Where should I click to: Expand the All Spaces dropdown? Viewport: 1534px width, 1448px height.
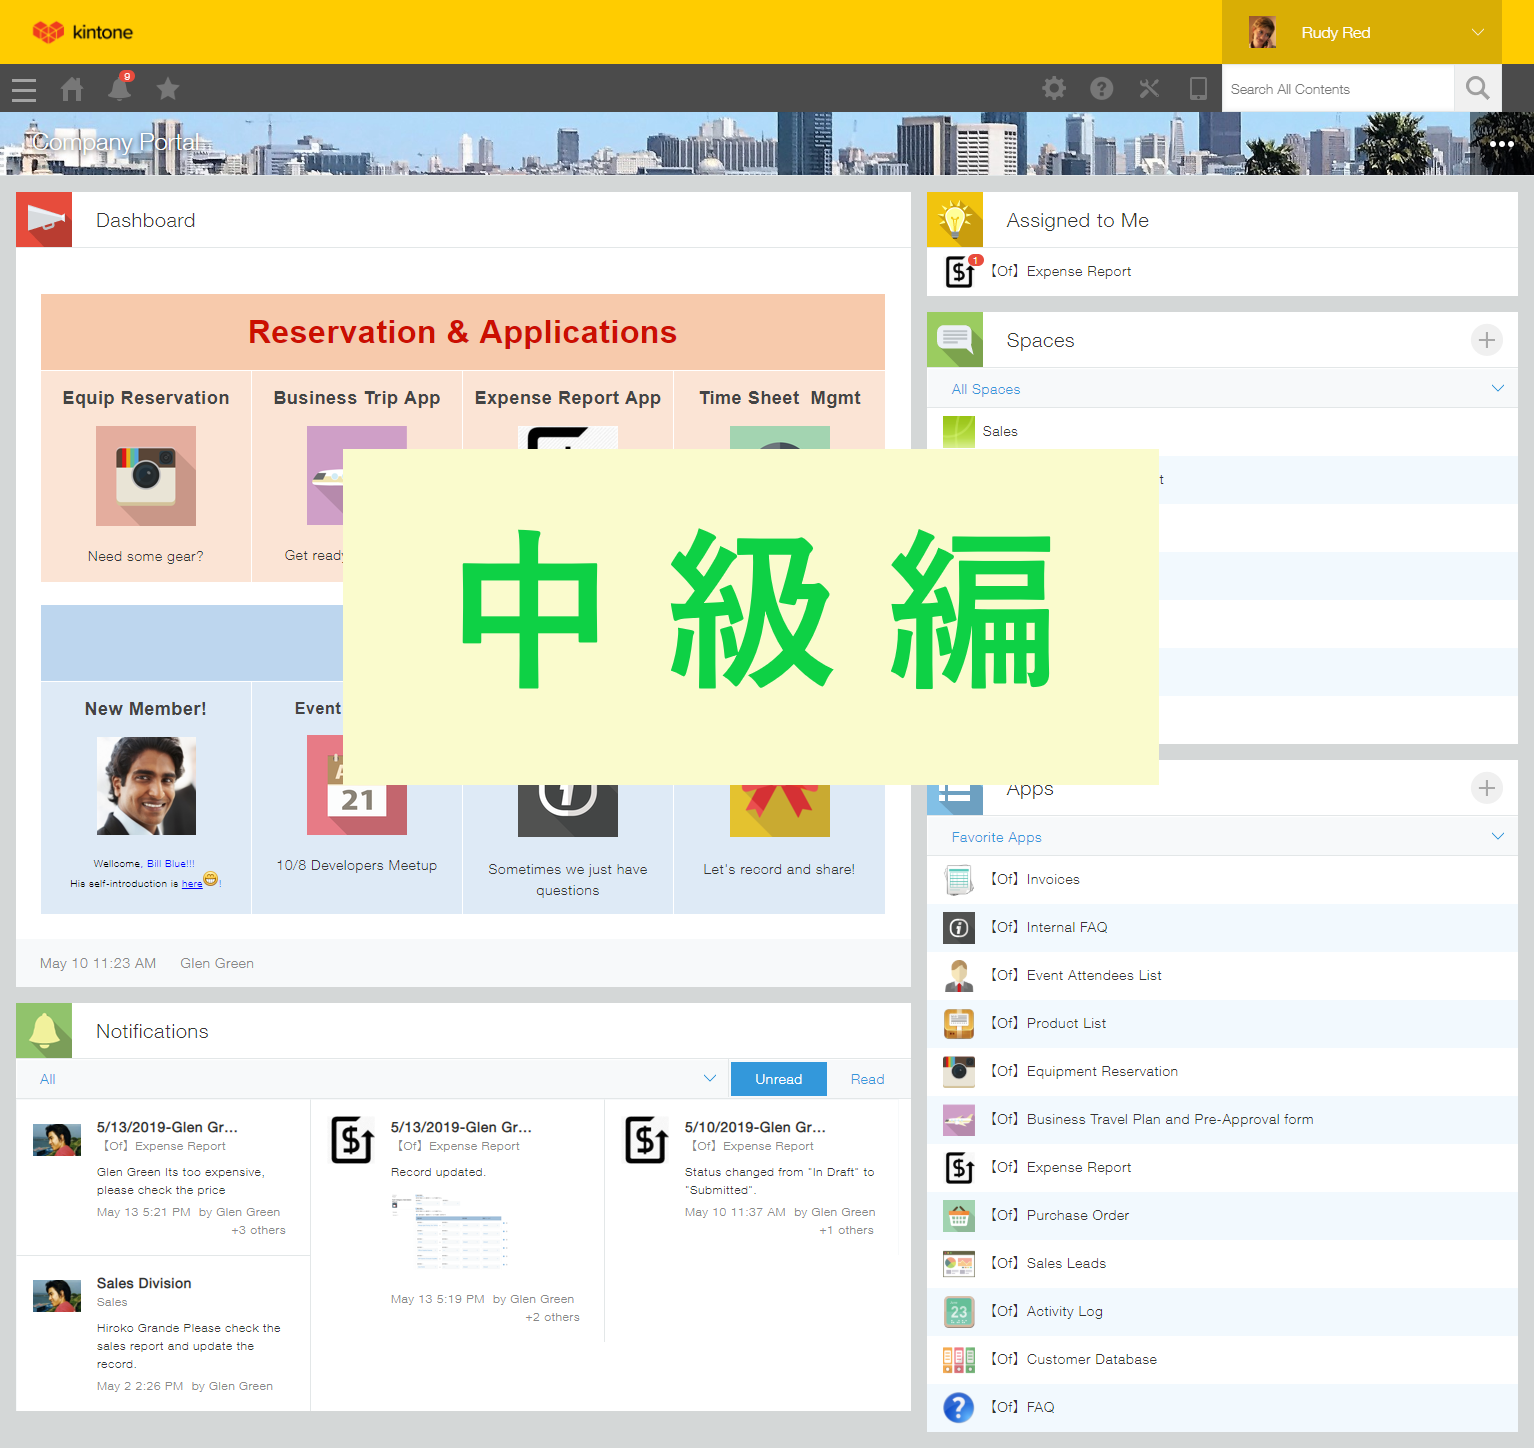(x=1497, y=389)
